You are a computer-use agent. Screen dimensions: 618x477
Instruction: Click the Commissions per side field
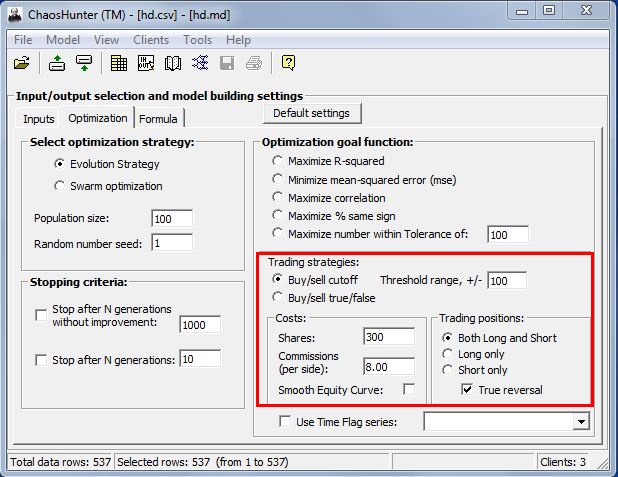(x=389, y=367)
